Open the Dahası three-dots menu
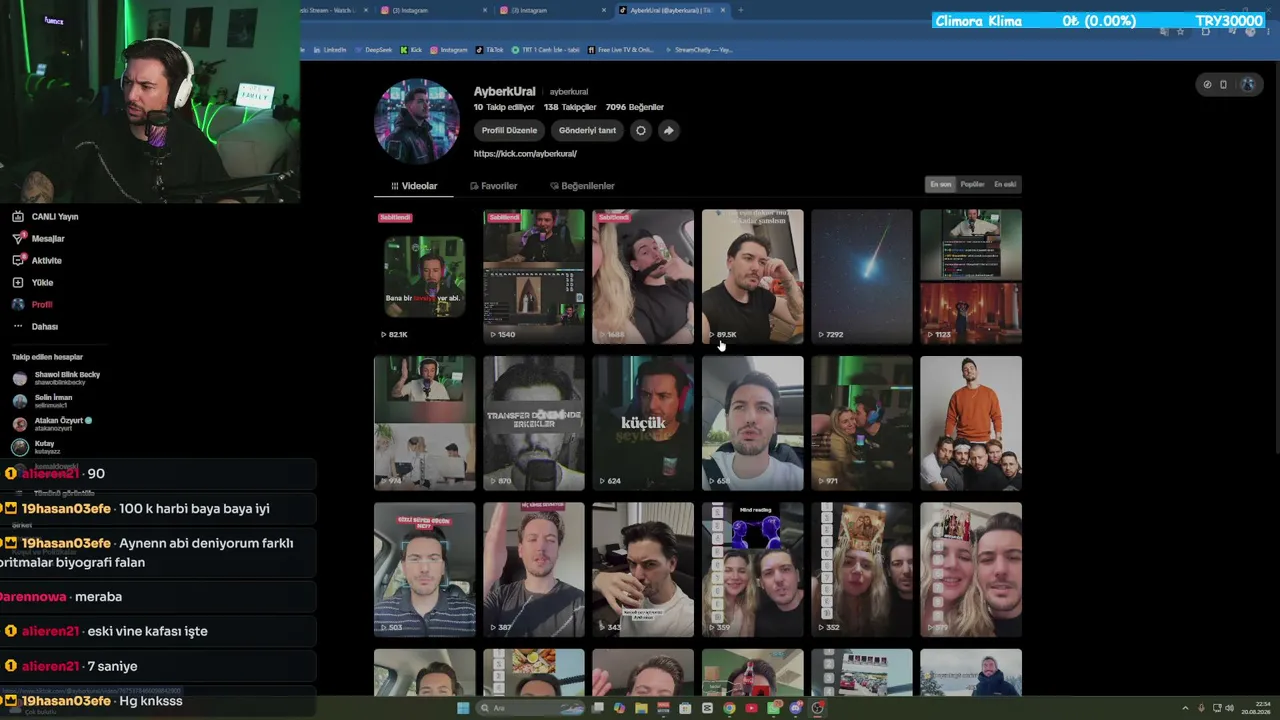The image size is (1280, 720). pos(18,326)
